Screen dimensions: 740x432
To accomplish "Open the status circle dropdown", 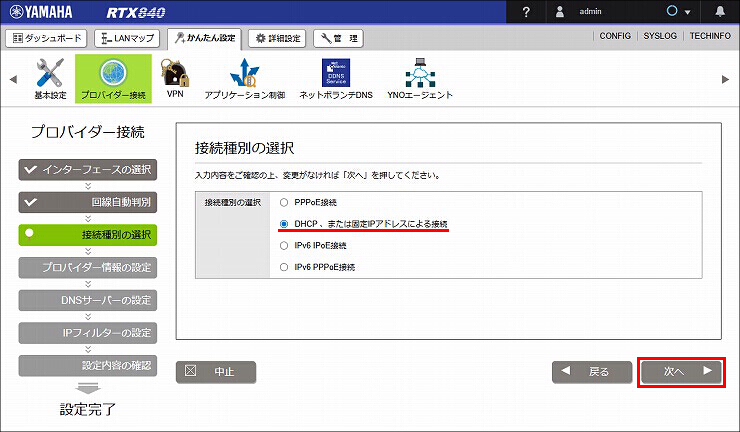I will click(678, 11).
